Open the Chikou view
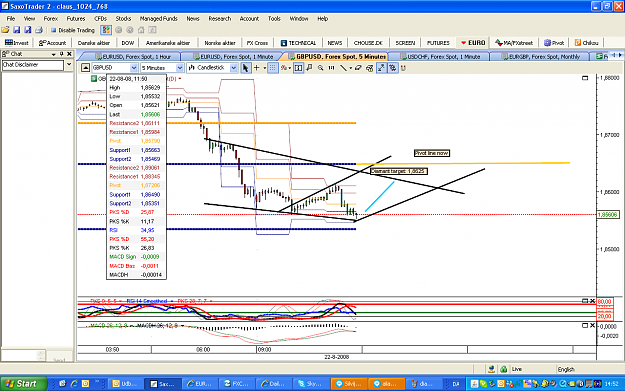The height and width of the screenshot is (391, 625). [586, 43]
